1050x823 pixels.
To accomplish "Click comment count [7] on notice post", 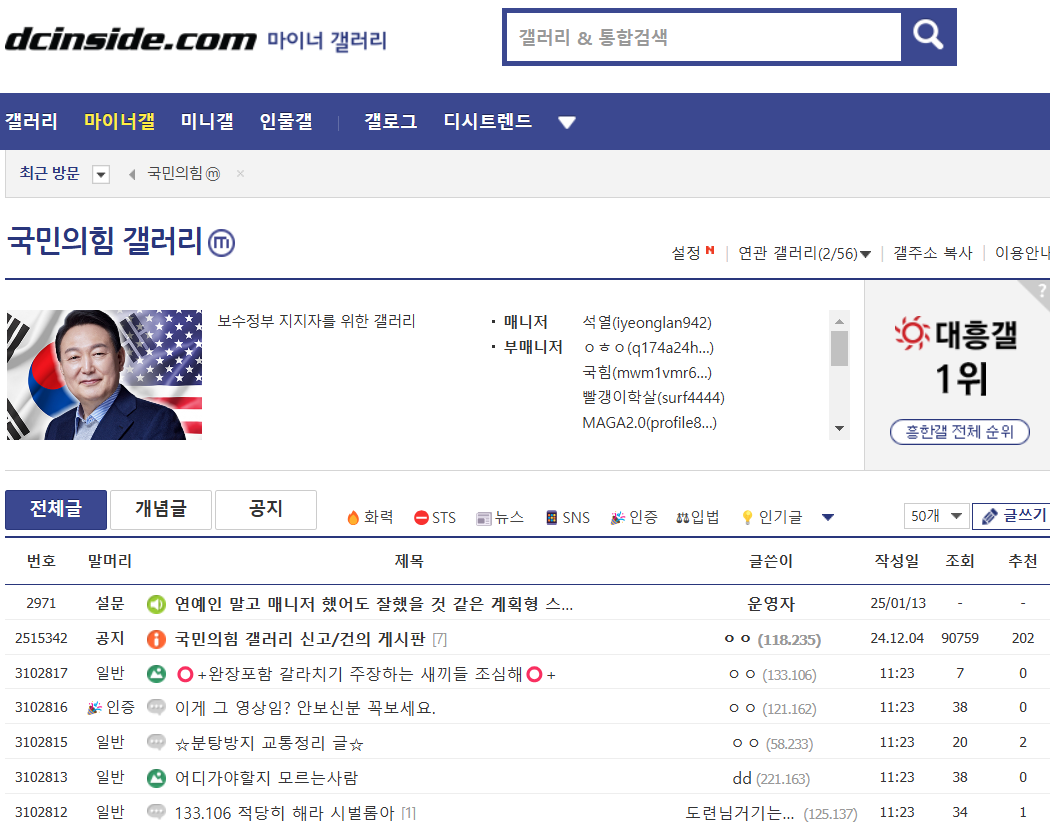I will pyautogui.click(x=439, y=640).
